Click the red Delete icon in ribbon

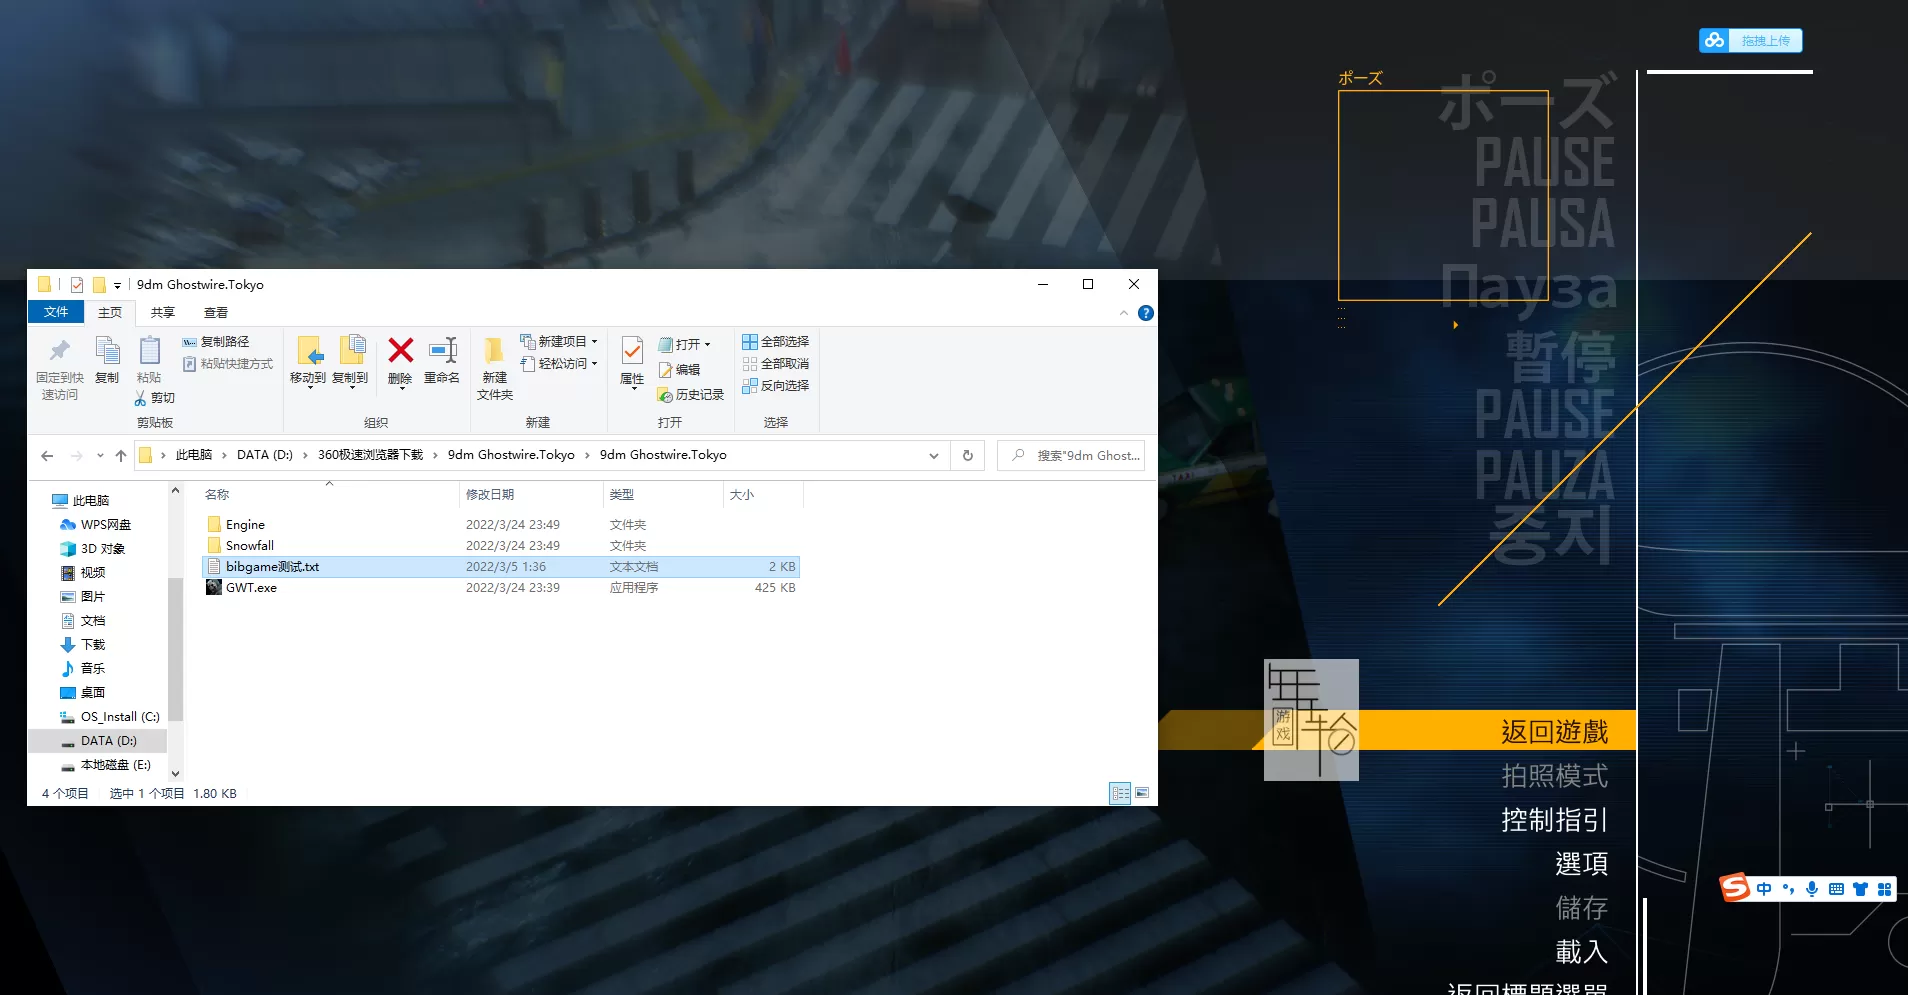400,352
